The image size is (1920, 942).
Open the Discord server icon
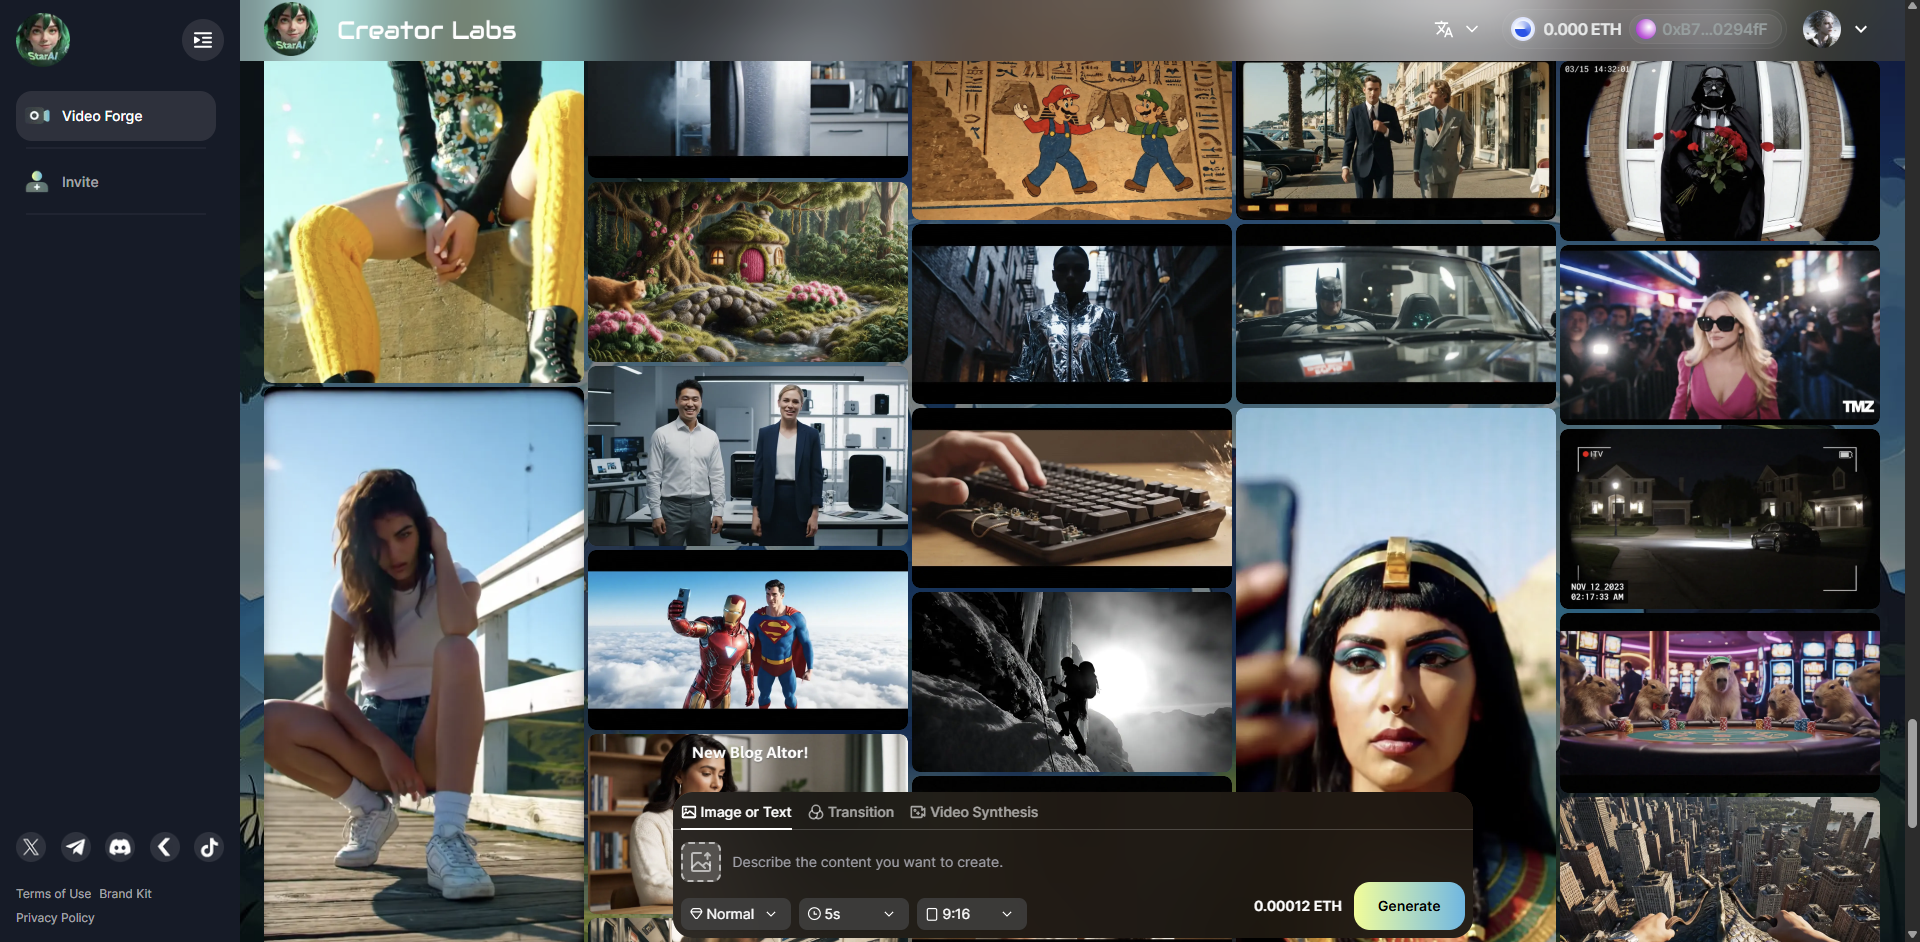pos(120,847)
